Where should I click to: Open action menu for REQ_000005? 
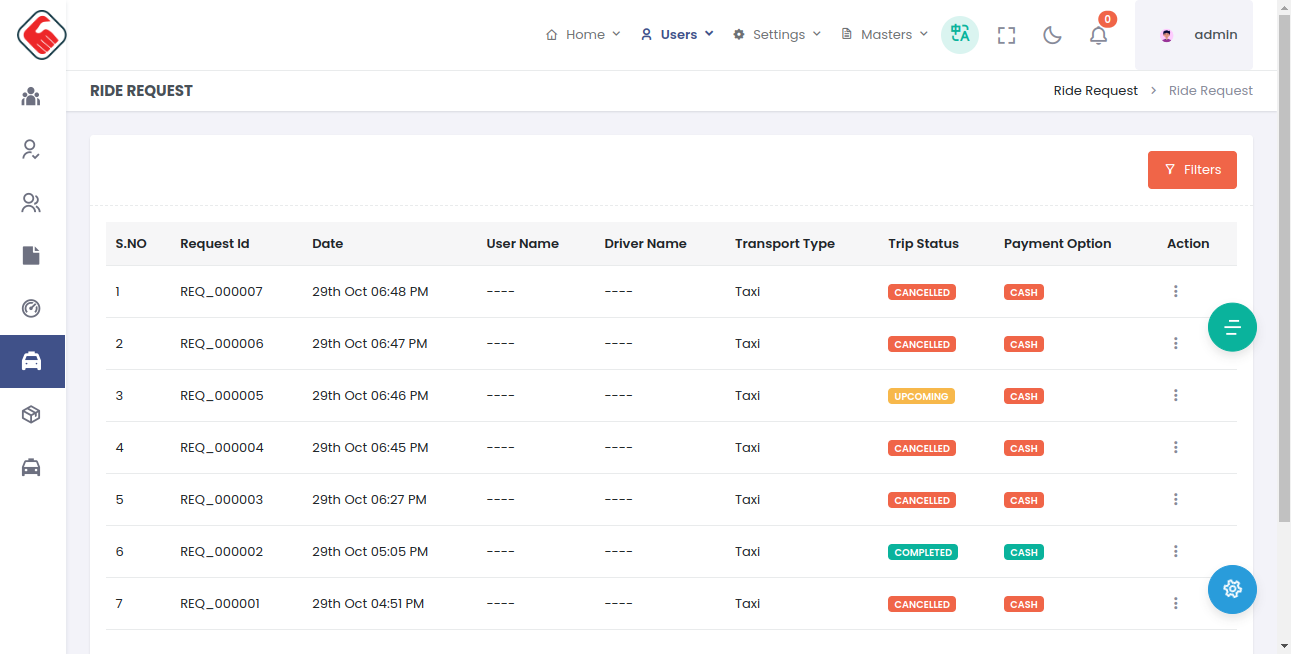(x=1175, y=395)
